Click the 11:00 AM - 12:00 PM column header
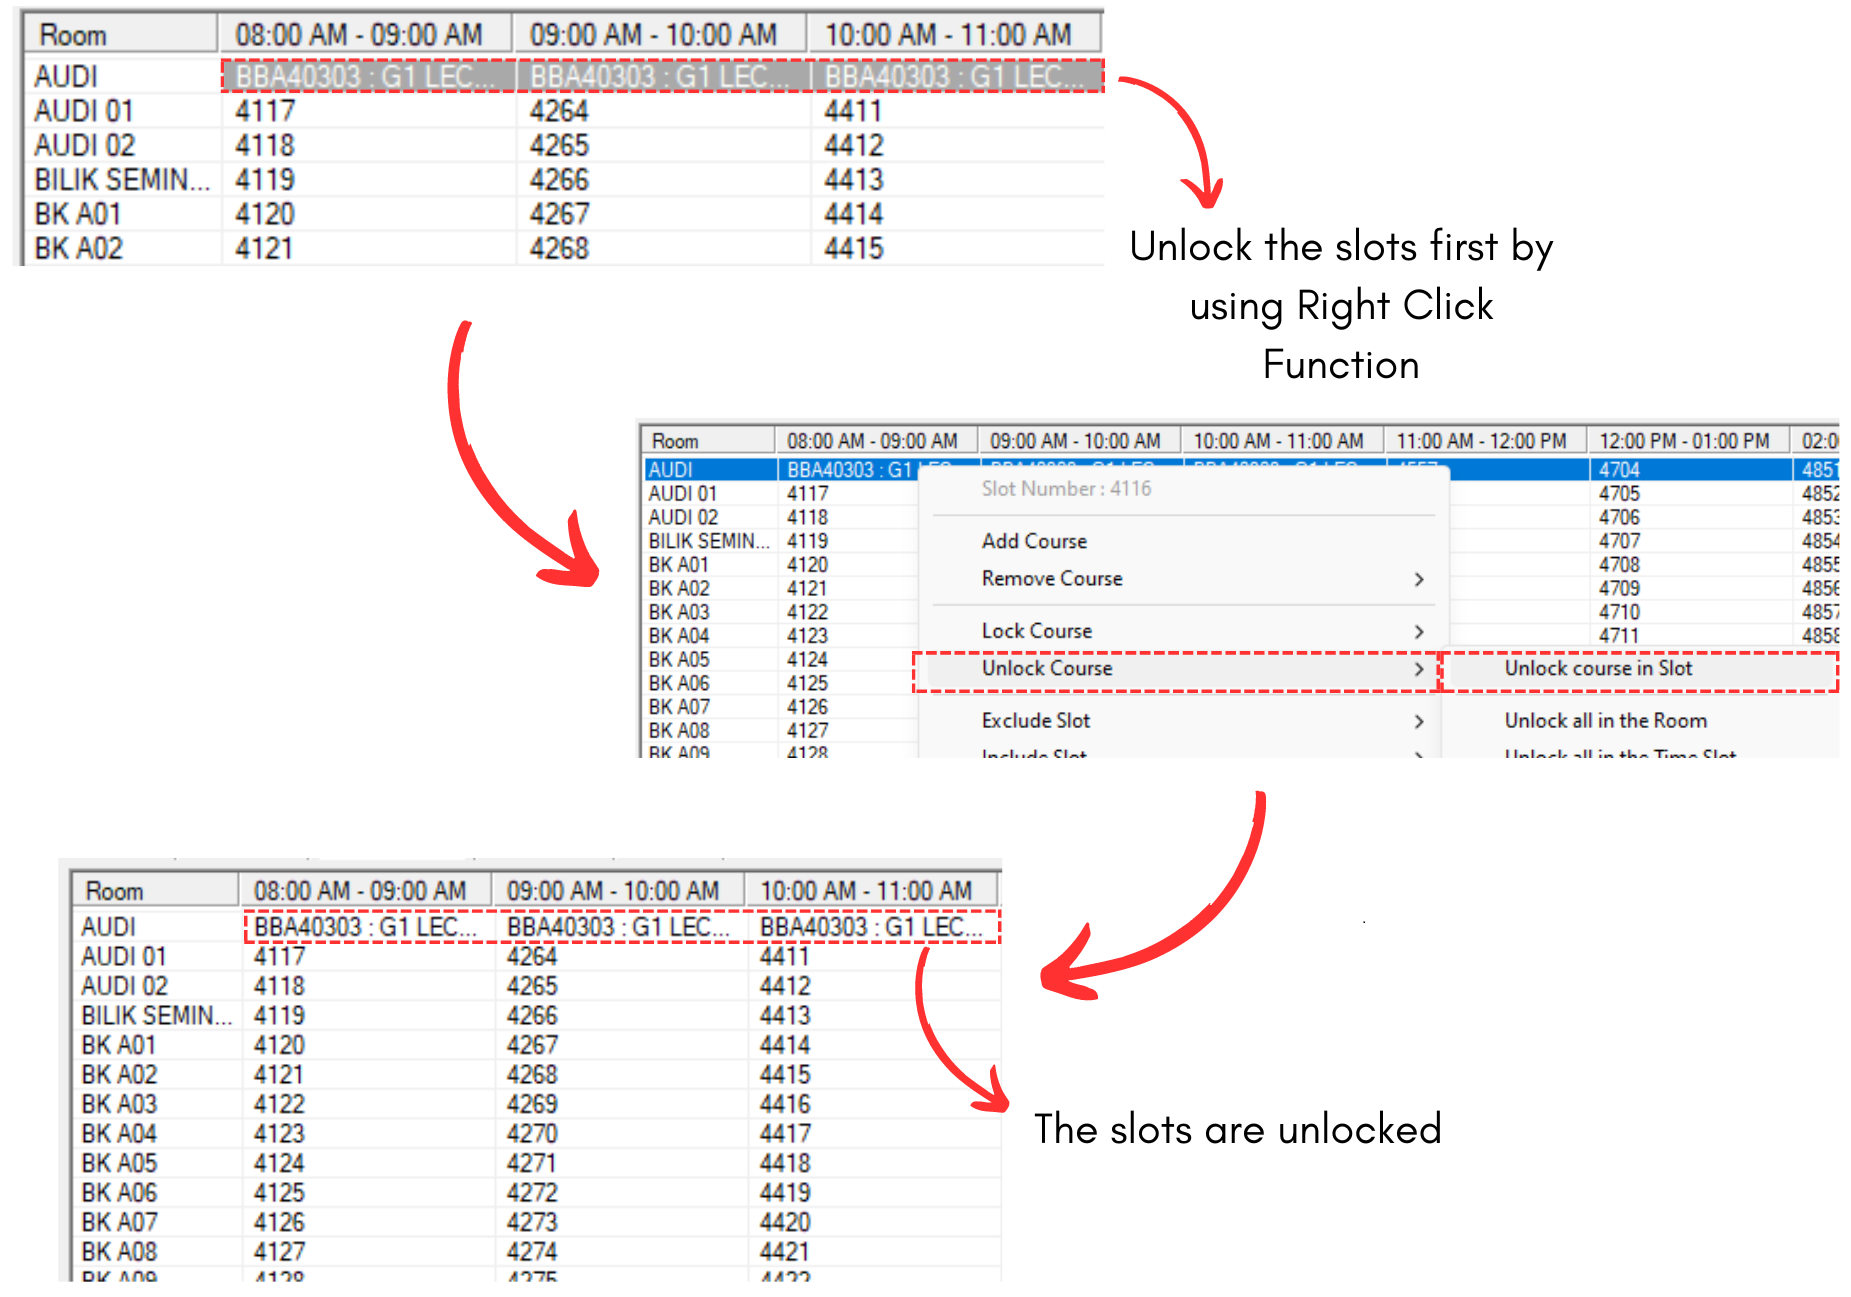Screen dimensions: 1851x1297 1481,441
